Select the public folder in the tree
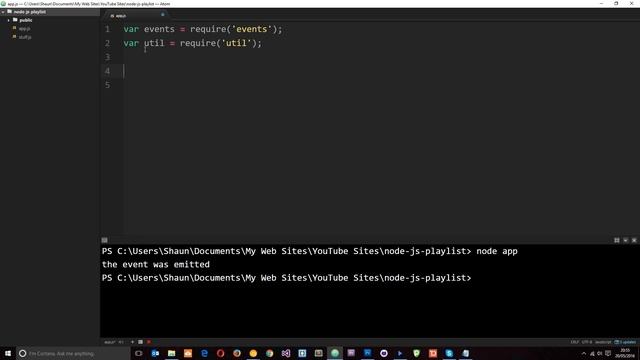Viewport: 640px width, 360px height. pyautogui.click(x=26, y=20)
